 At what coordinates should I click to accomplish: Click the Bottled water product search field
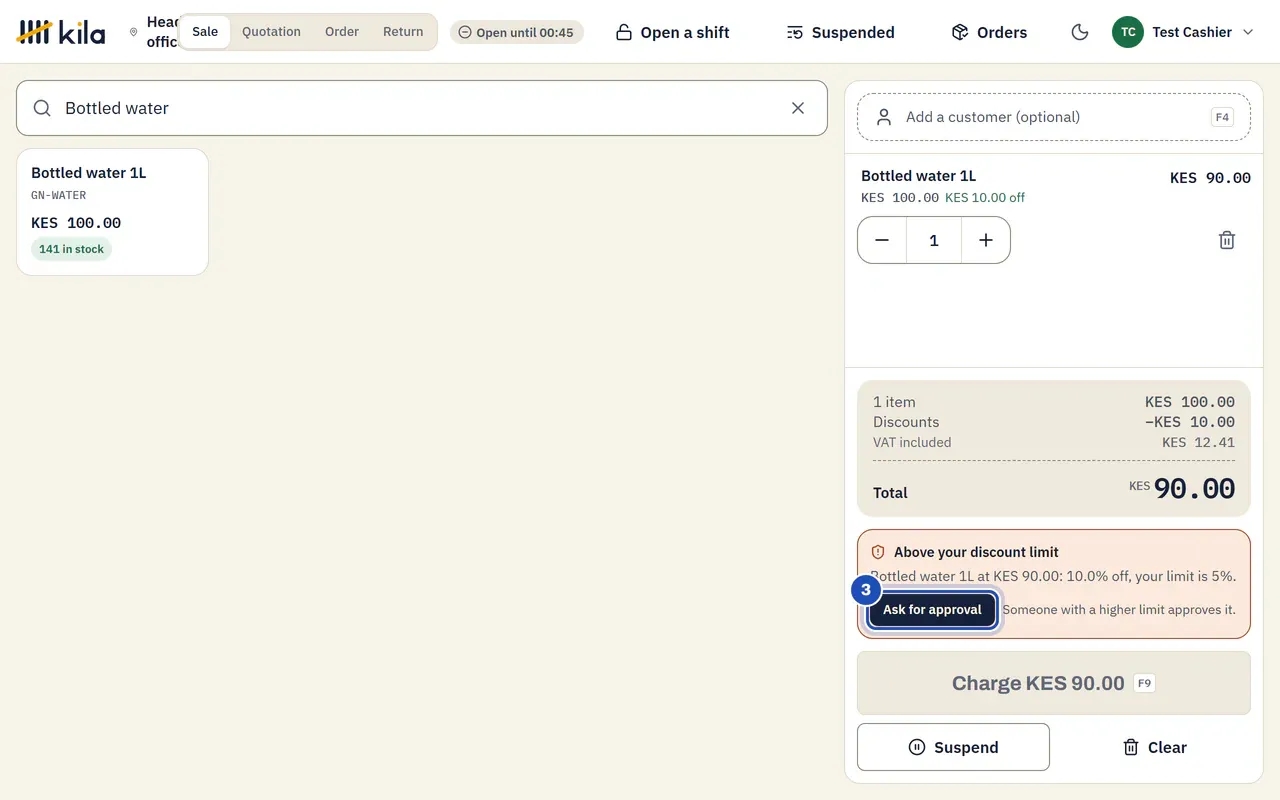click(422, 108)
